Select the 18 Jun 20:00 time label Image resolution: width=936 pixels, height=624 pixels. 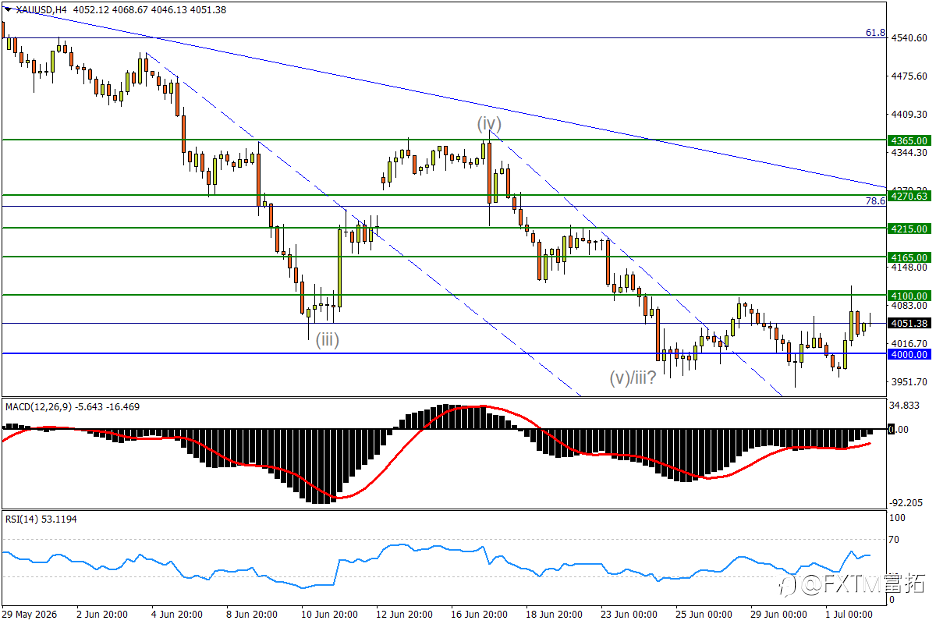coord(554,614)
